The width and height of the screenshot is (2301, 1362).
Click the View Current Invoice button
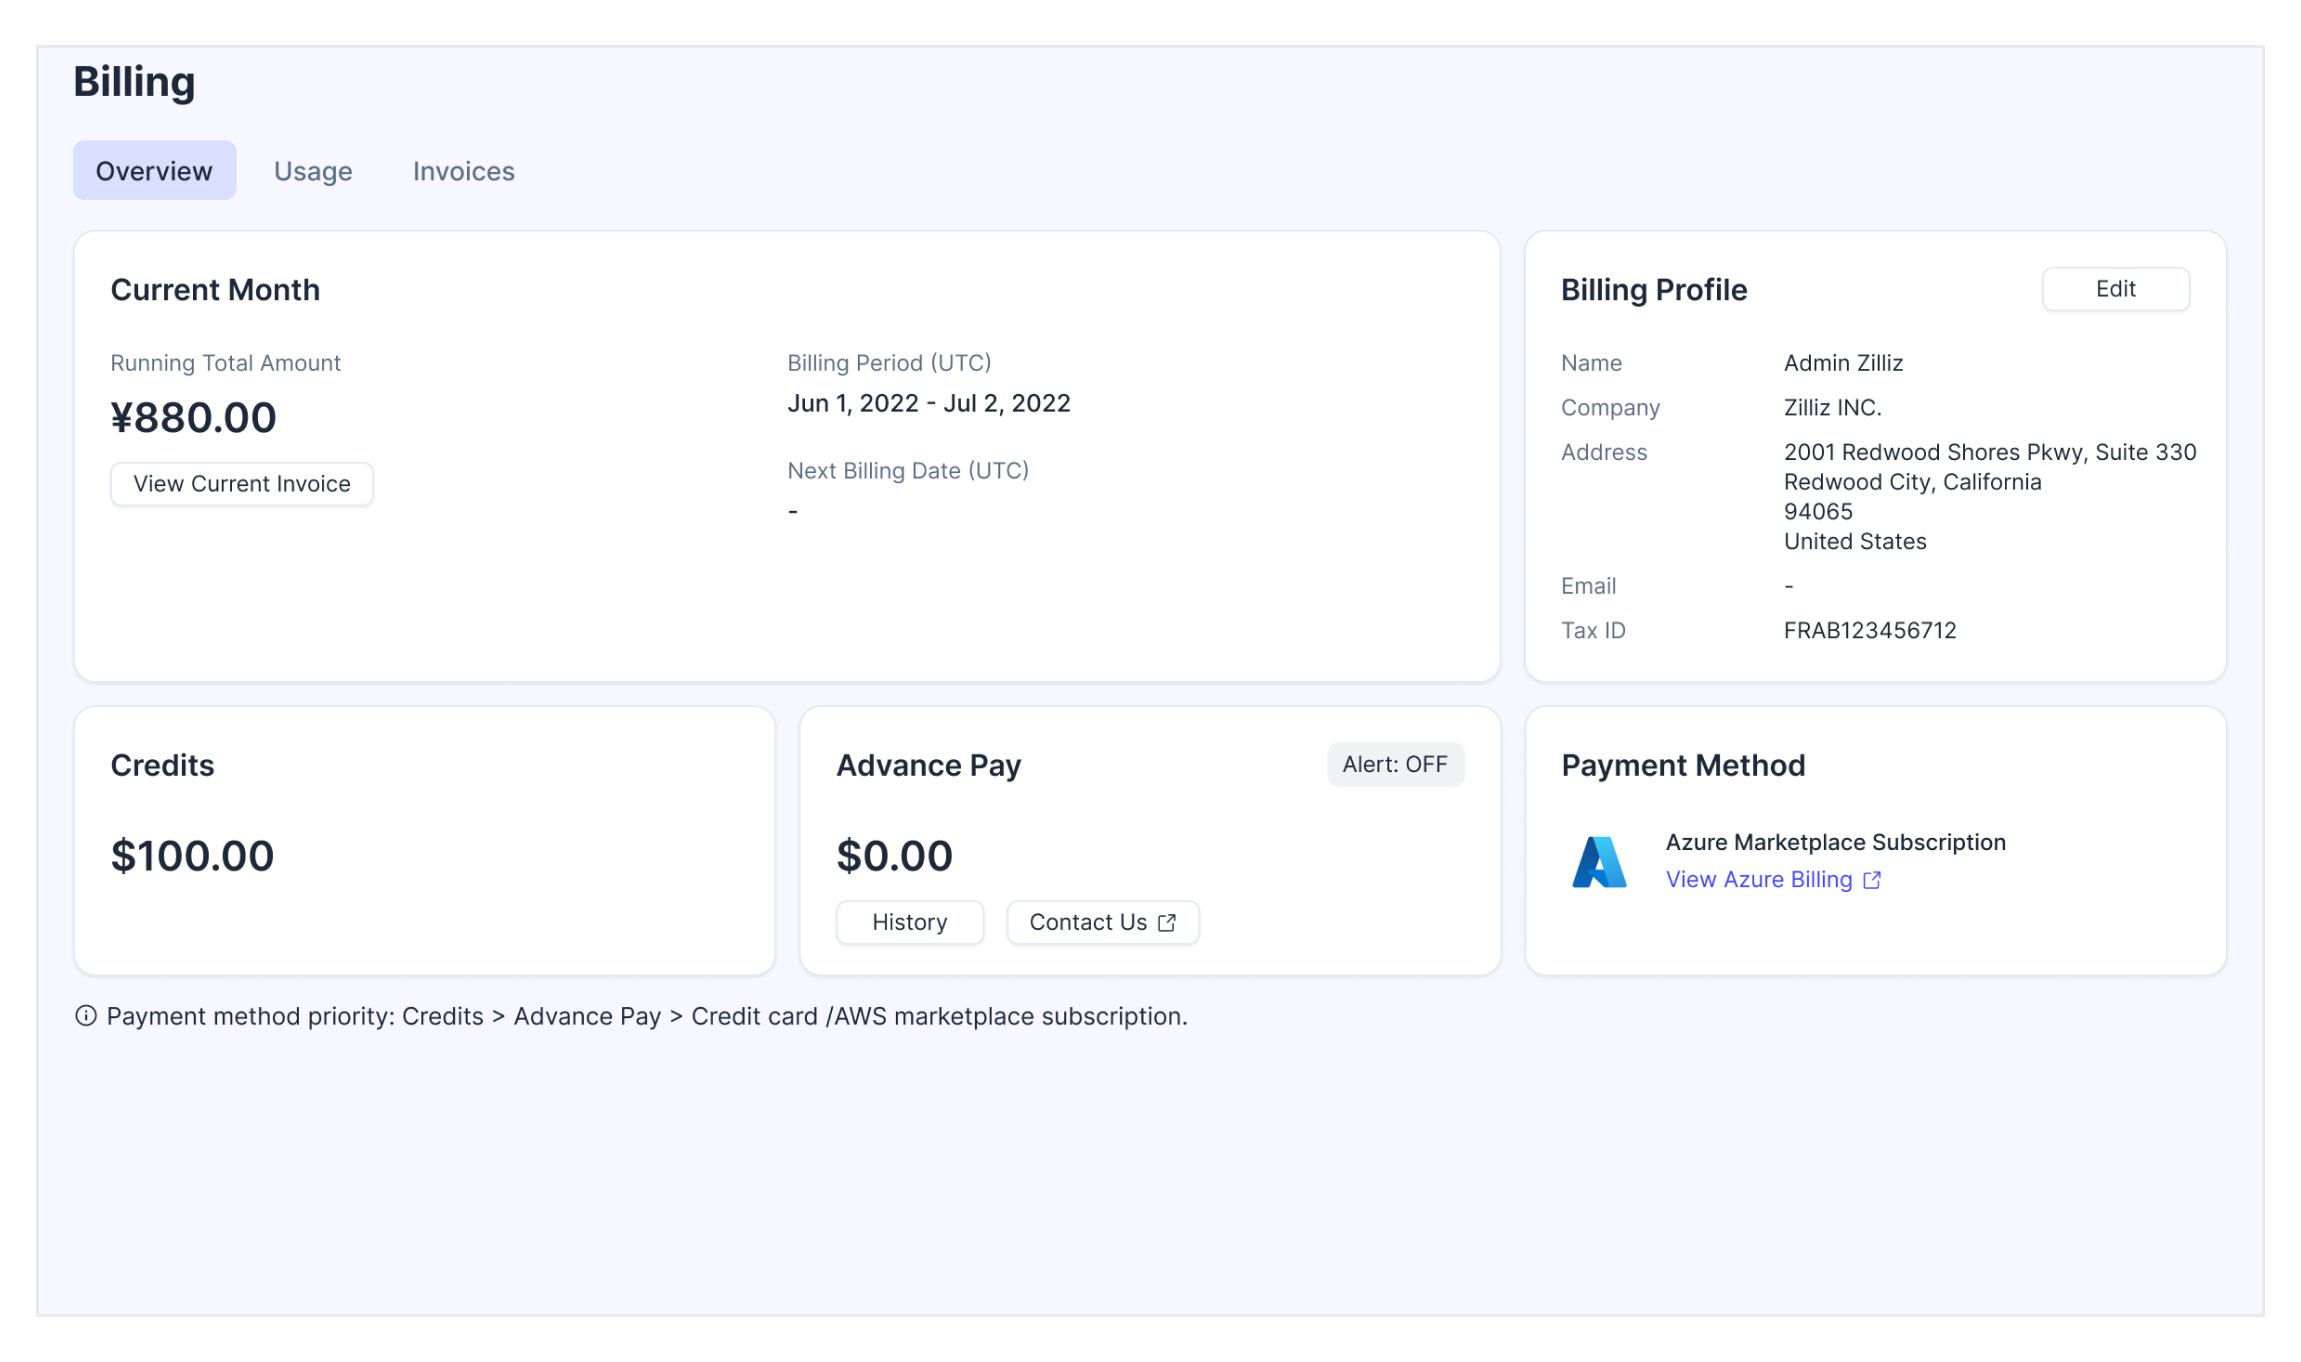tap(242, 484)
